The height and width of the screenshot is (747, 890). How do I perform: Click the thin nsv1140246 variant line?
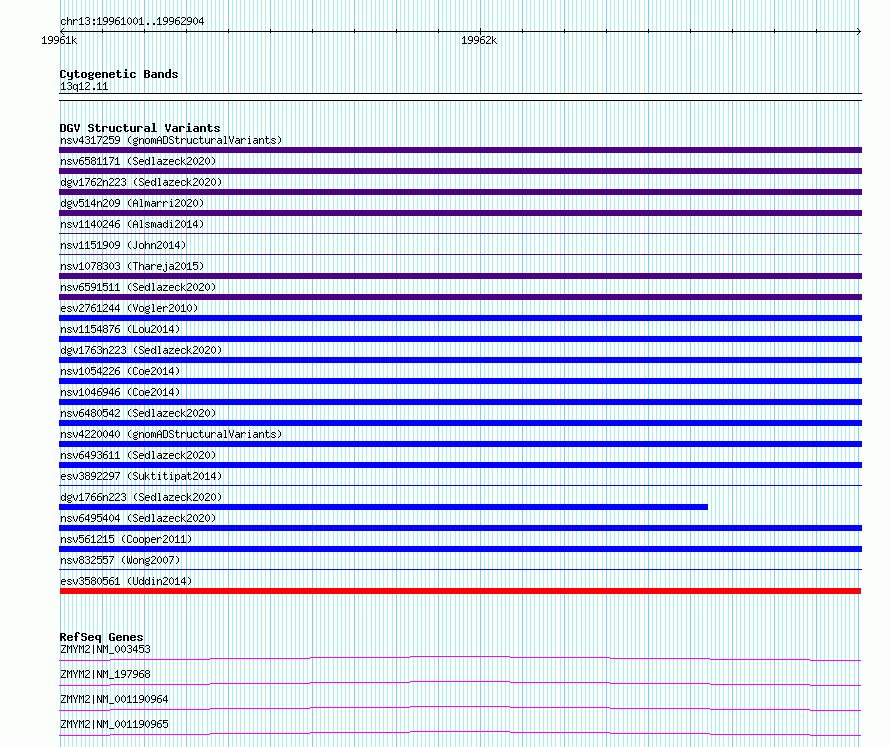coord(460,233)
